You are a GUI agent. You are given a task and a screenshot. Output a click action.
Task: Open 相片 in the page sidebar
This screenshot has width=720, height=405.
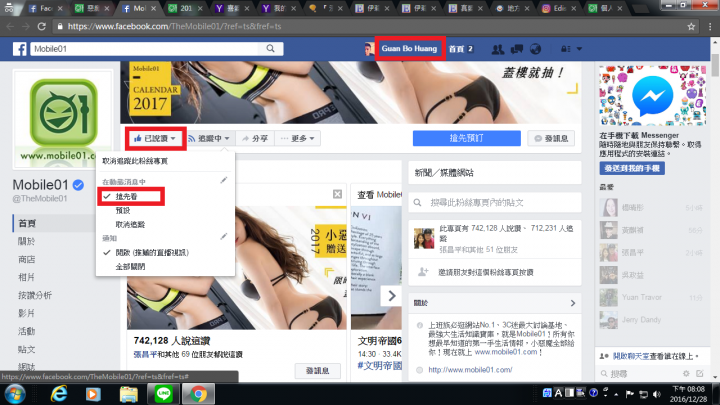pyautogui.click(x=26, y=277)
